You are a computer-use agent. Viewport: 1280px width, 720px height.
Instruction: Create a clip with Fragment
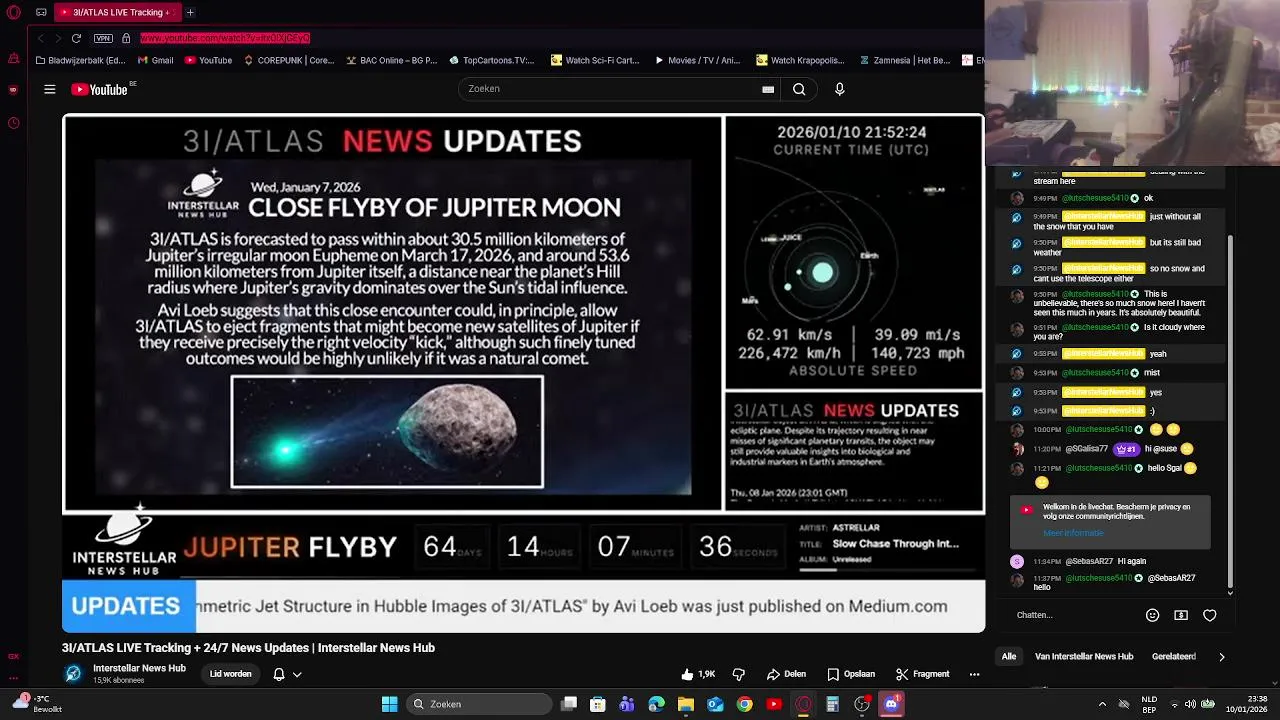click(922, 674)
